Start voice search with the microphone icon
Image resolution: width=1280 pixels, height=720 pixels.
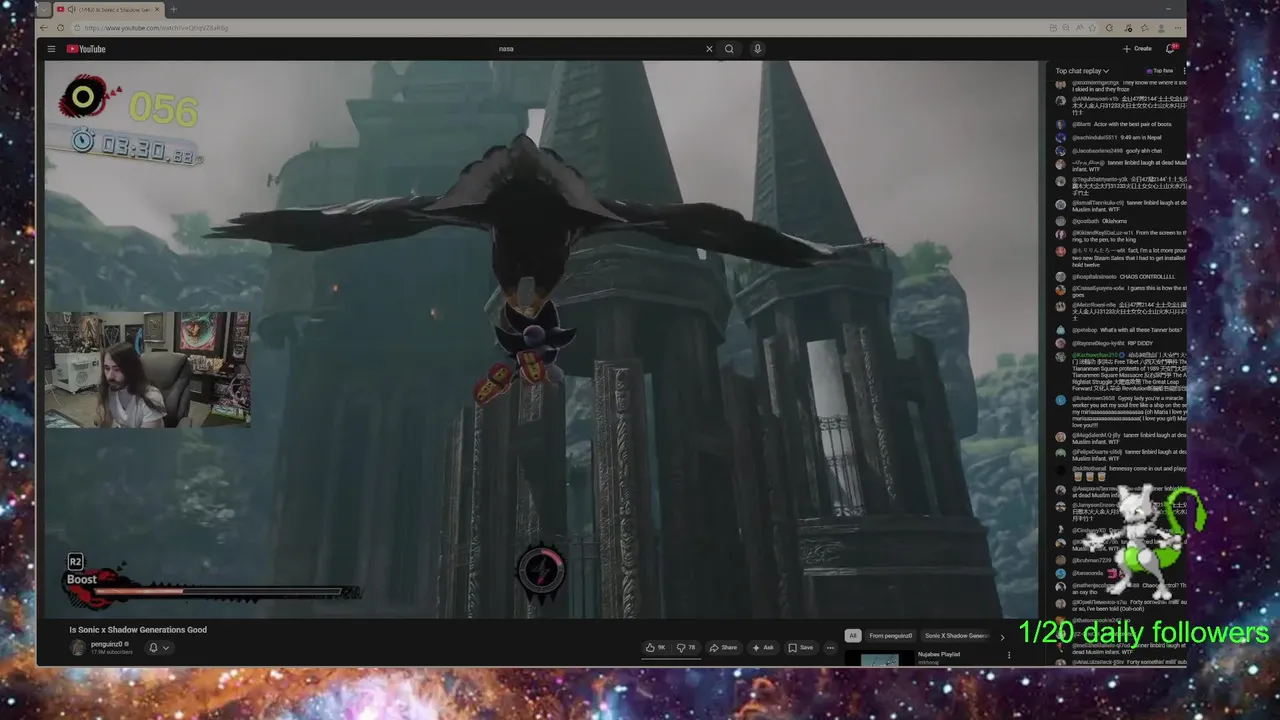757,49
